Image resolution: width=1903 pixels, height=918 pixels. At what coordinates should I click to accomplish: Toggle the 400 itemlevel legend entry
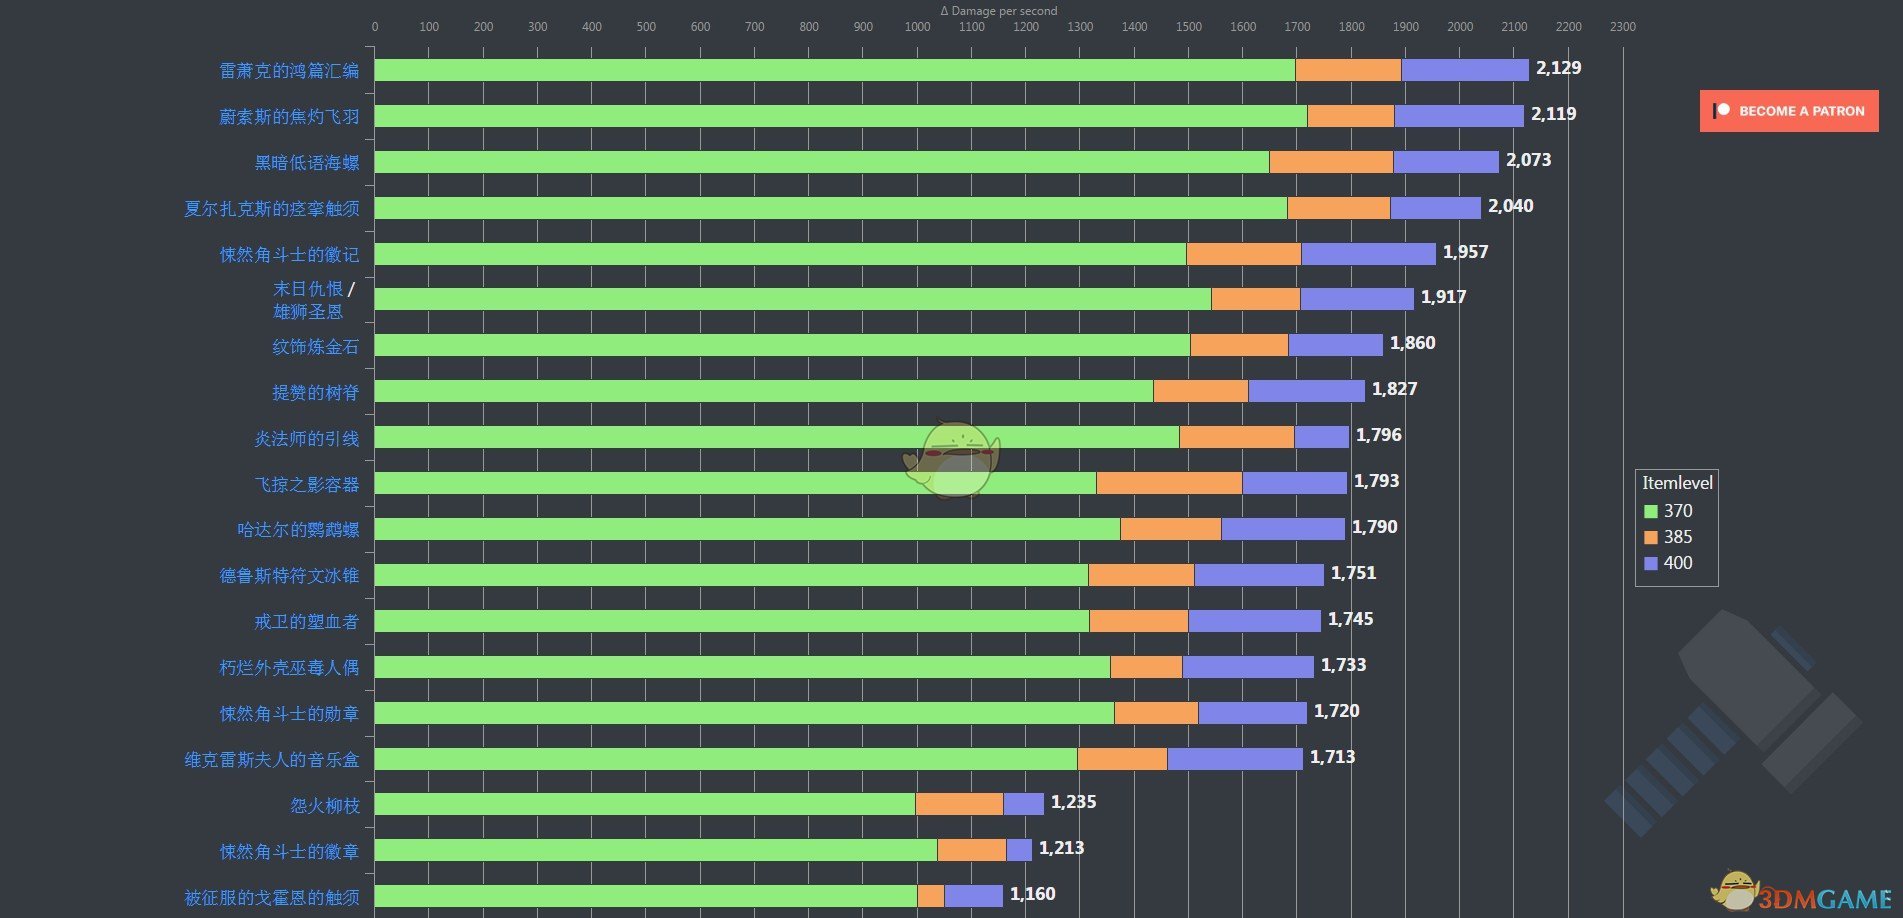pos(1668,563)
